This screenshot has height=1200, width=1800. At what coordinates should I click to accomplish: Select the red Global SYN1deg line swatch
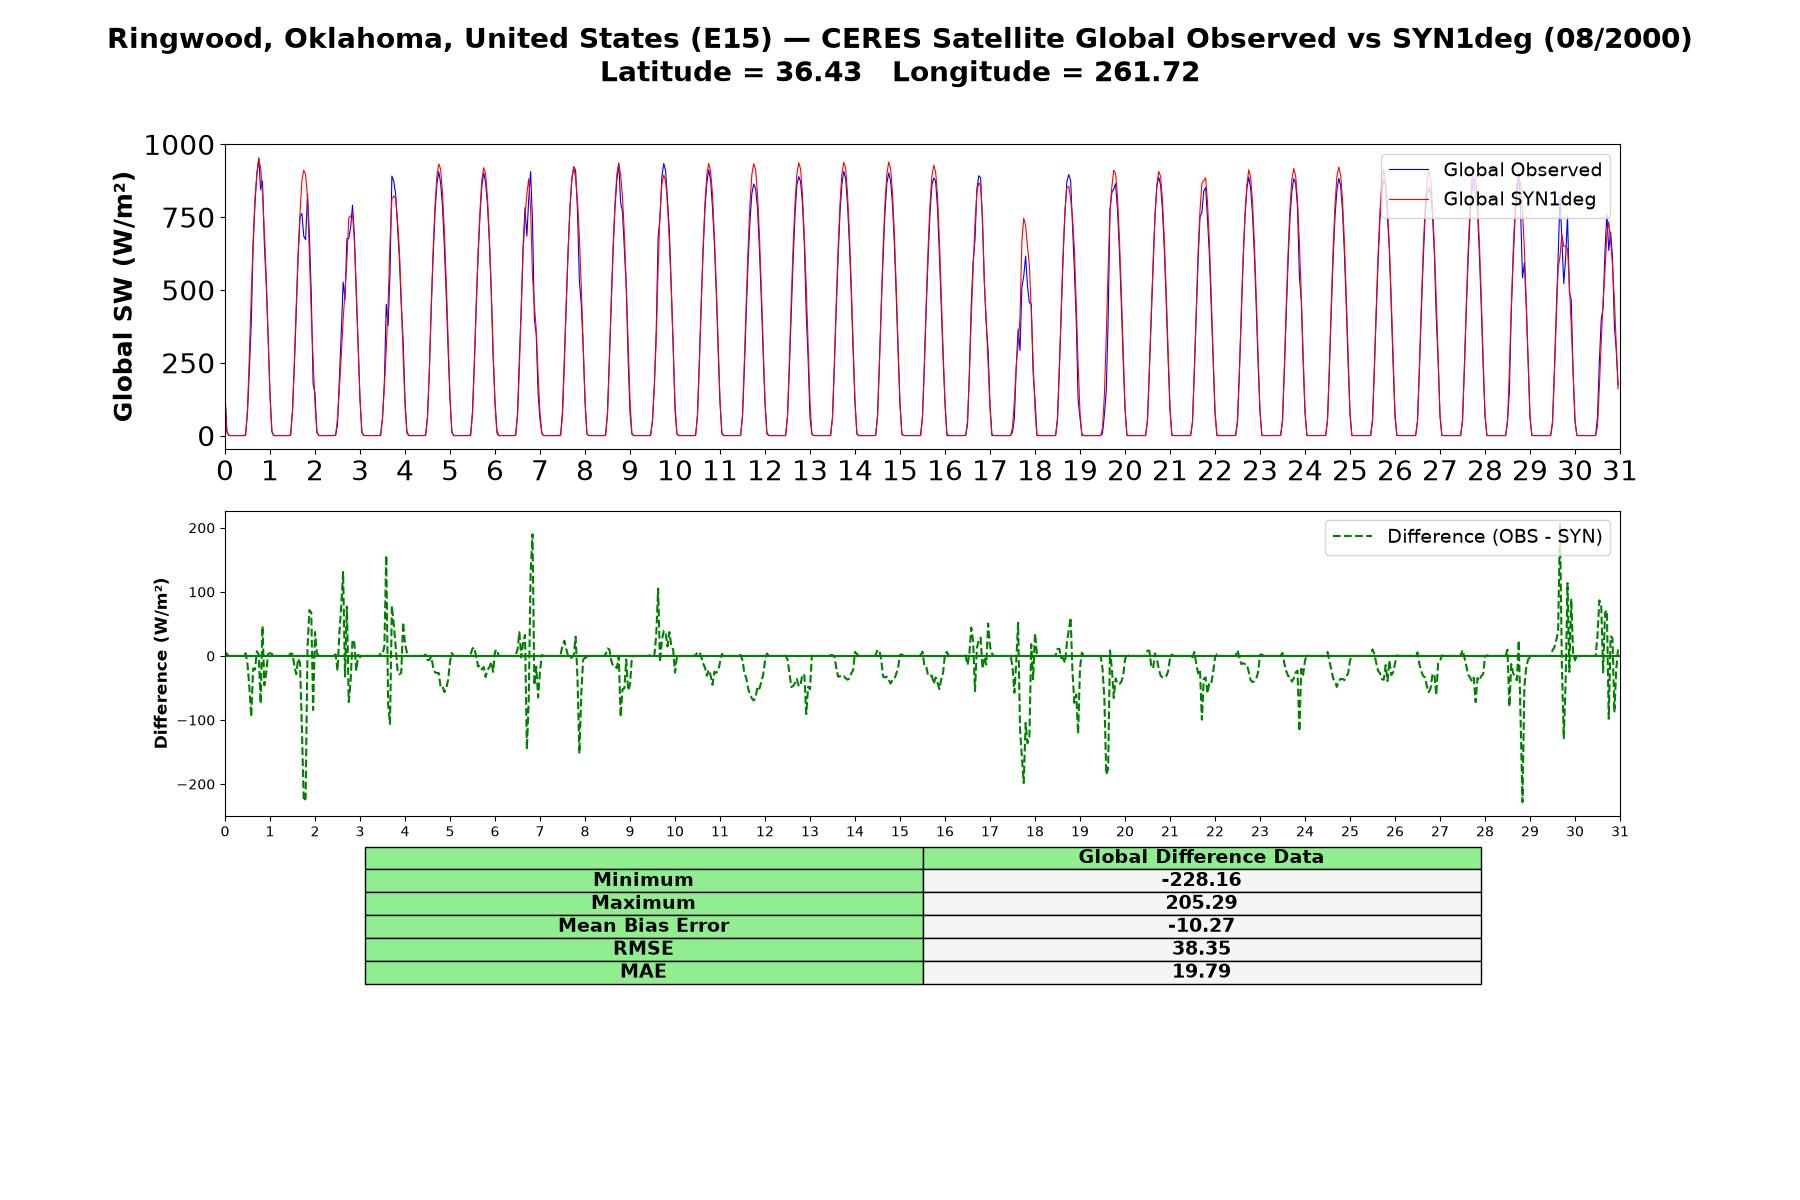(1409, 200)
